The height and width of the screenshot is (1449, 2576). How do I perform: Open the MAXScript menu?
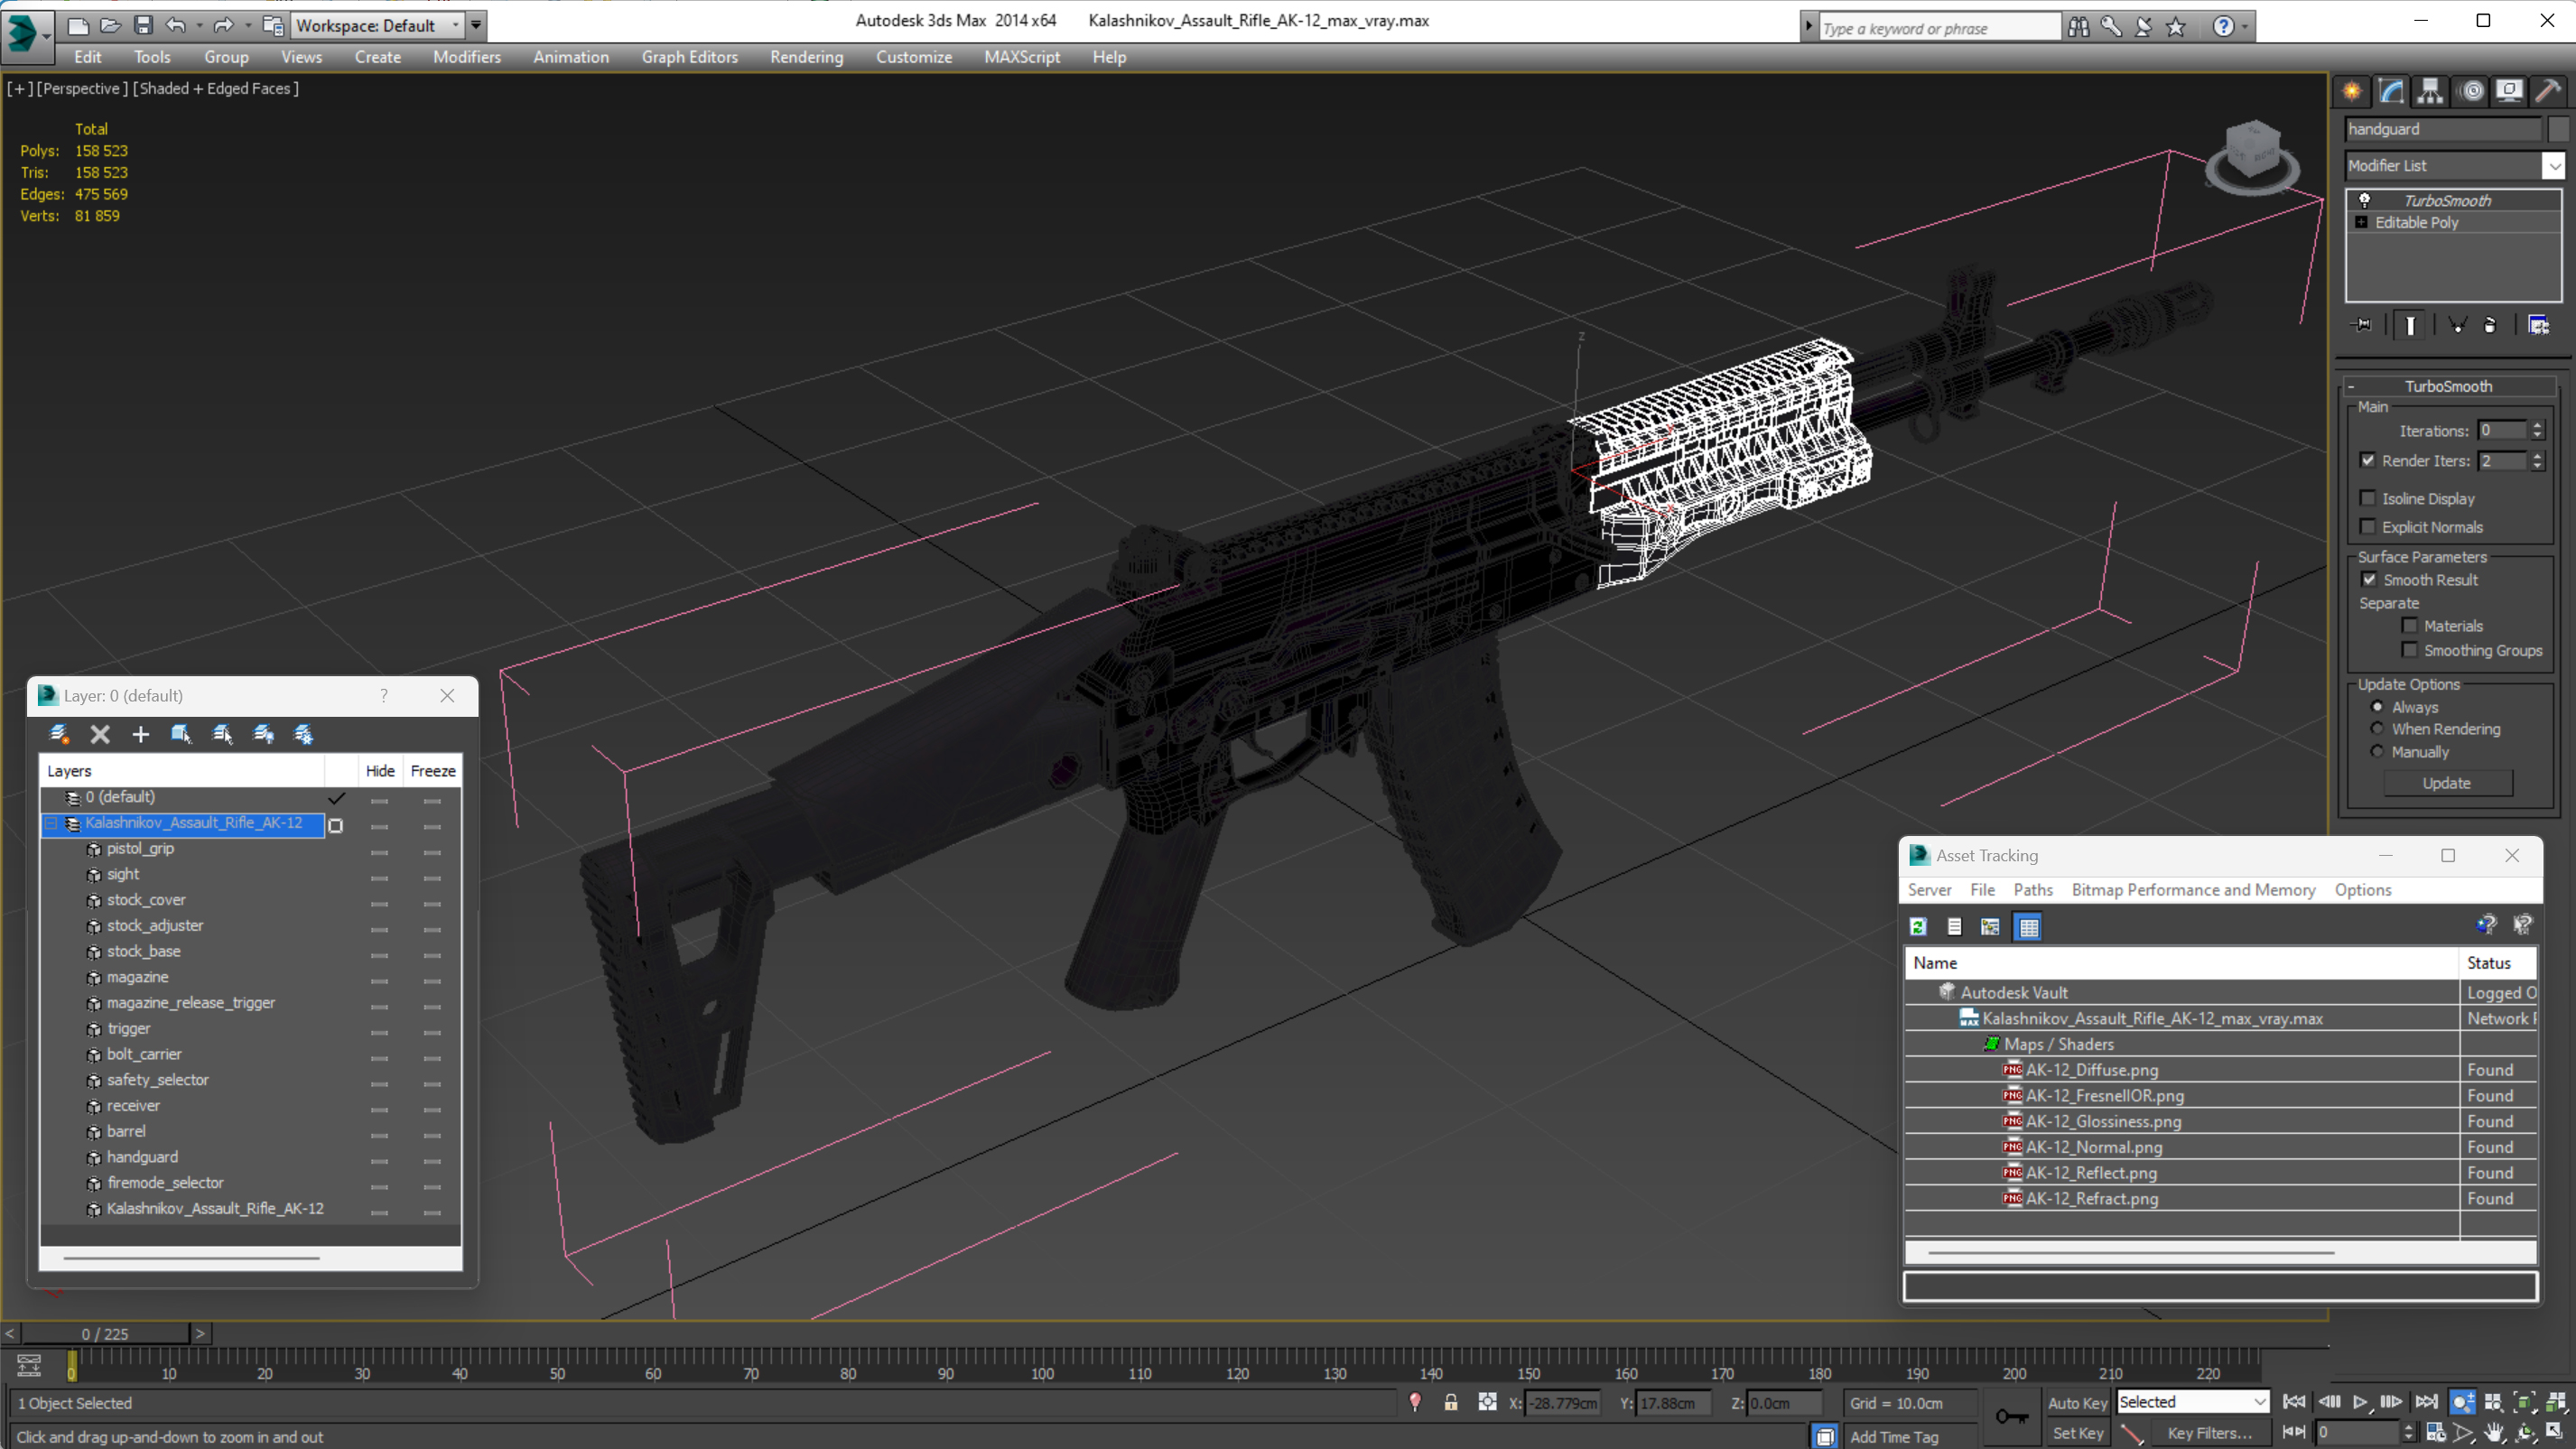[1022, 57]
